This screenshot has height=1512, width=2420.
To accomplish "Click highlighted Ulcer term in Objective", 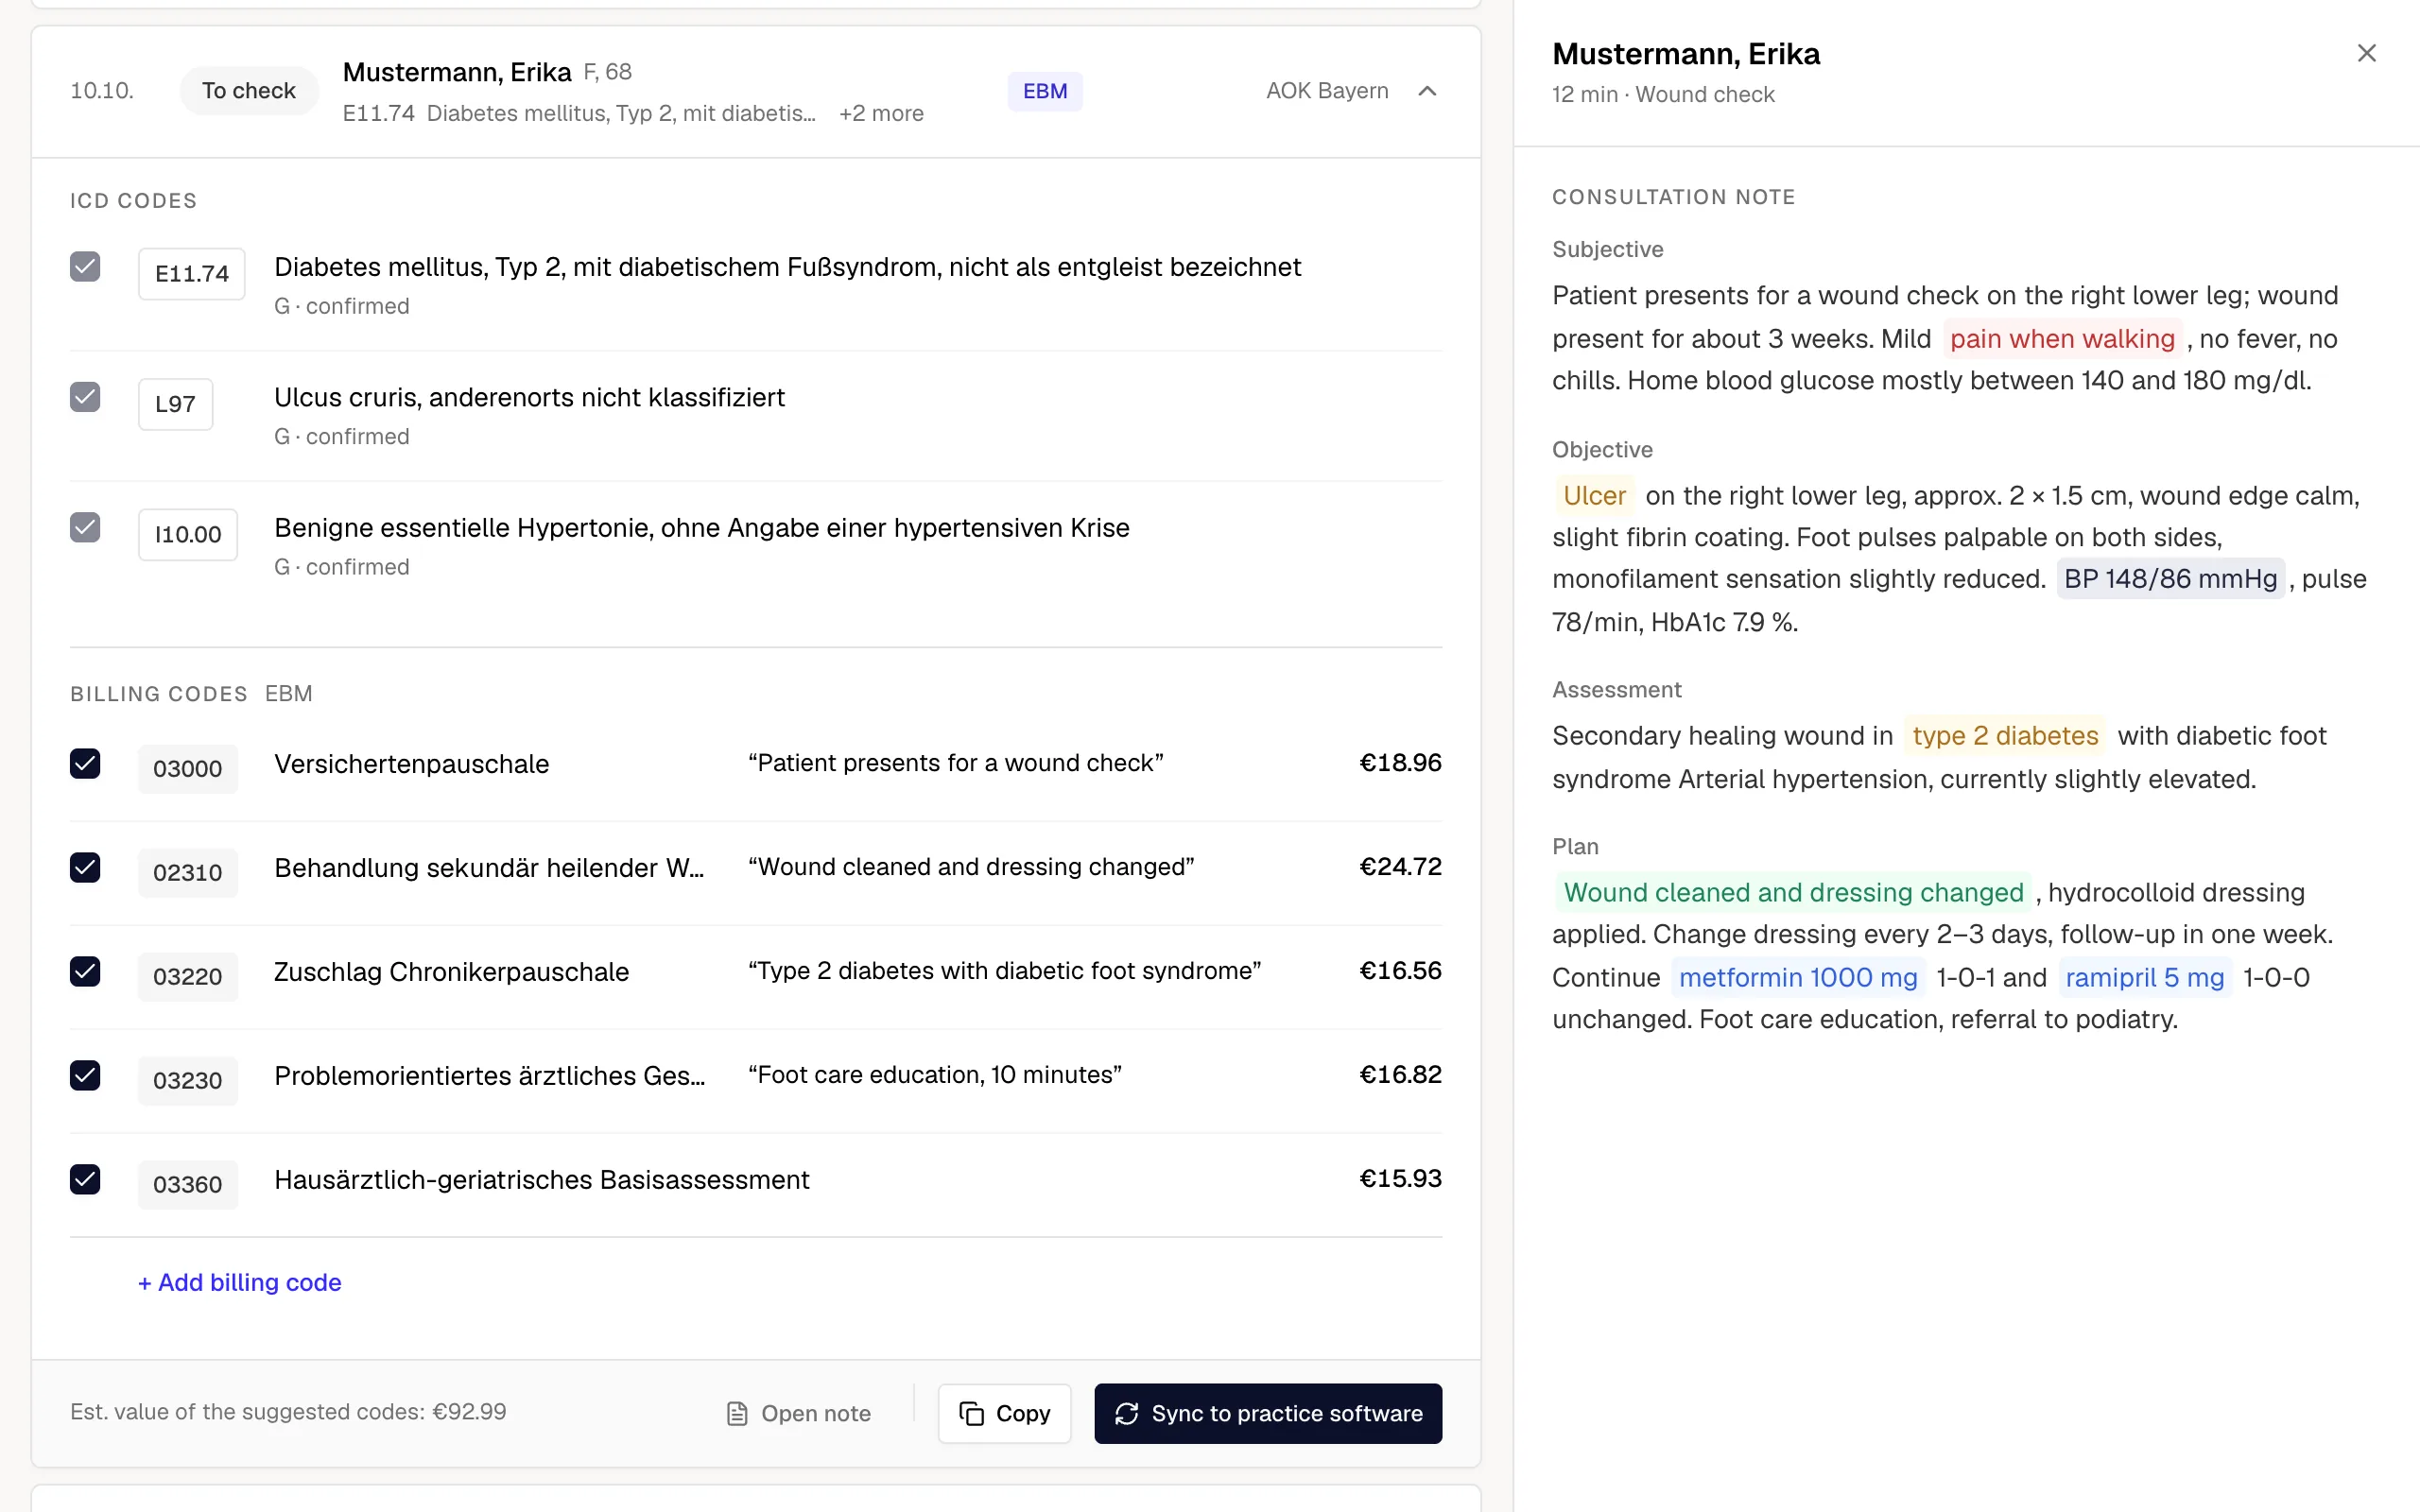I will tap(1594, 495).
